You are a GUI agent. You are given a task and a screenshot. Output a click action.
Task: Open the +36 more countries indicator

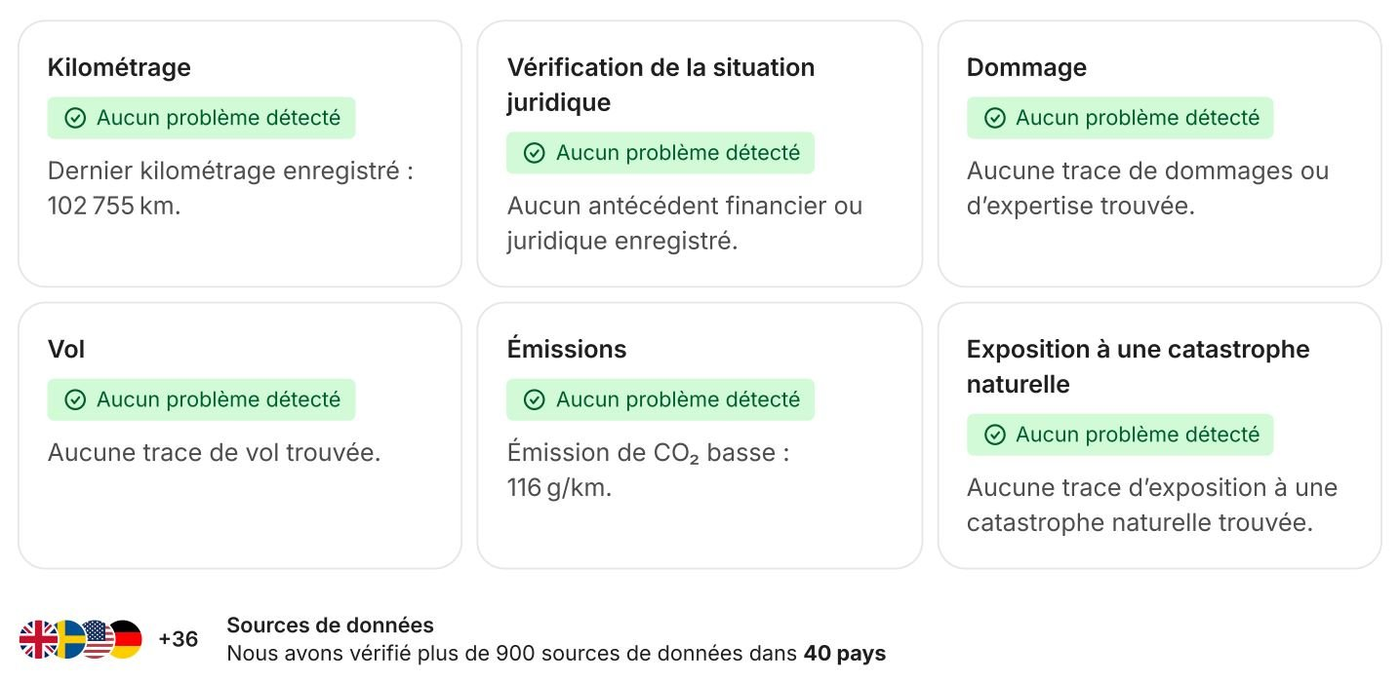(x=178, y=639)
